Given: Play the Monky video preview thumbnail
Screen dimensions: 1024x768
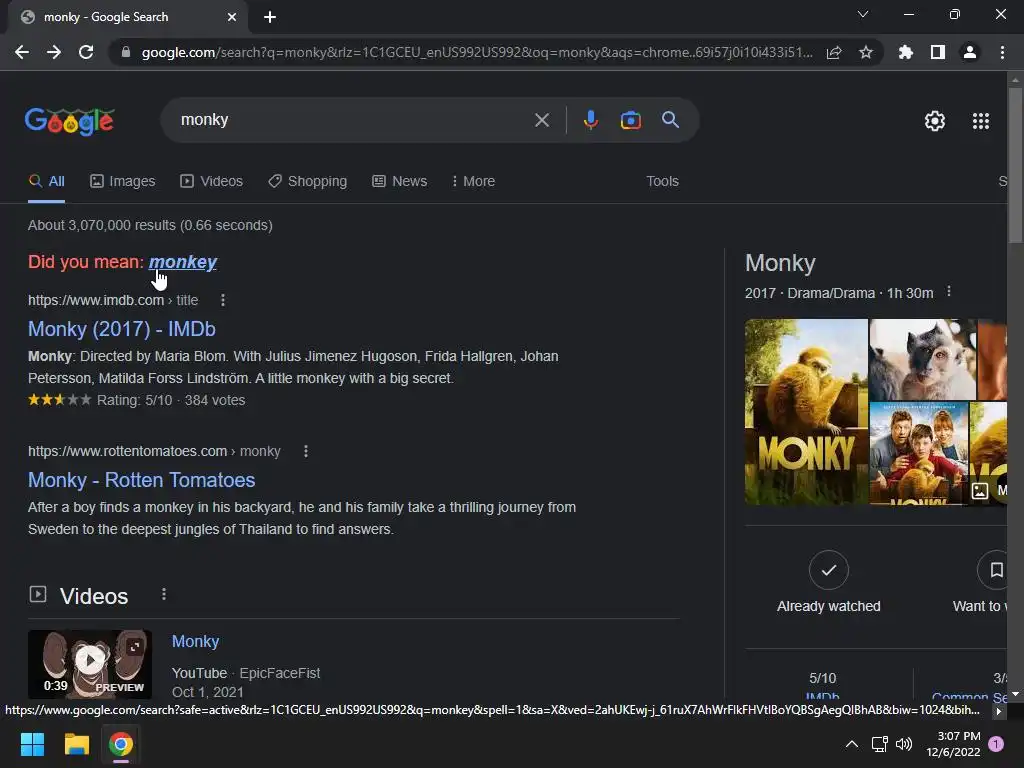Looking at the screenshot, I should (x=90, y=664).
